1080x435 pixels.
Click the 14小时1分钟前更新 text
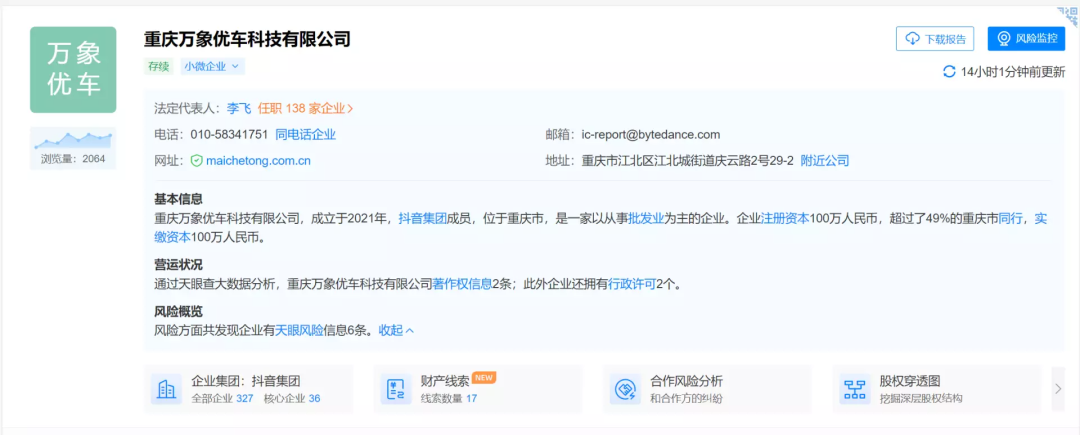[1013, 72]
